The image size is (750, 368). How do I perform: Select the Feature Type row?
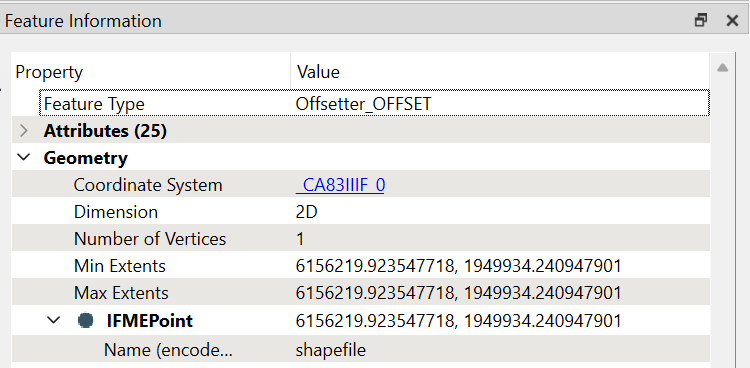tap(375, 103)
